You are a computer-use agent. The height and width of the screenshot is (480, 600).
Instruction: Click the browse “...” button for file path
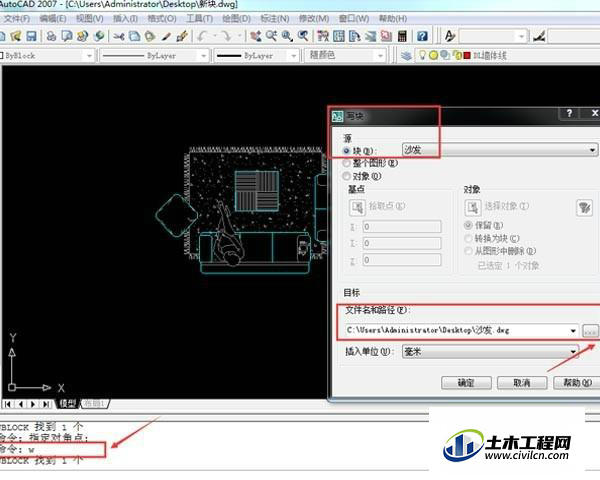[x=590, y=331]
